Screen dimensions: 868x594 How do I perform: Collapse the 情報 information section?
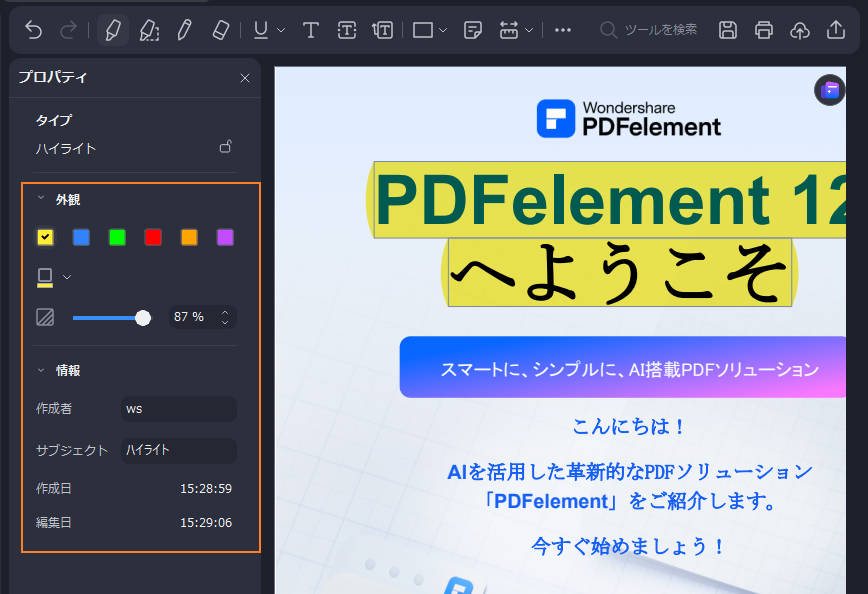41,369
